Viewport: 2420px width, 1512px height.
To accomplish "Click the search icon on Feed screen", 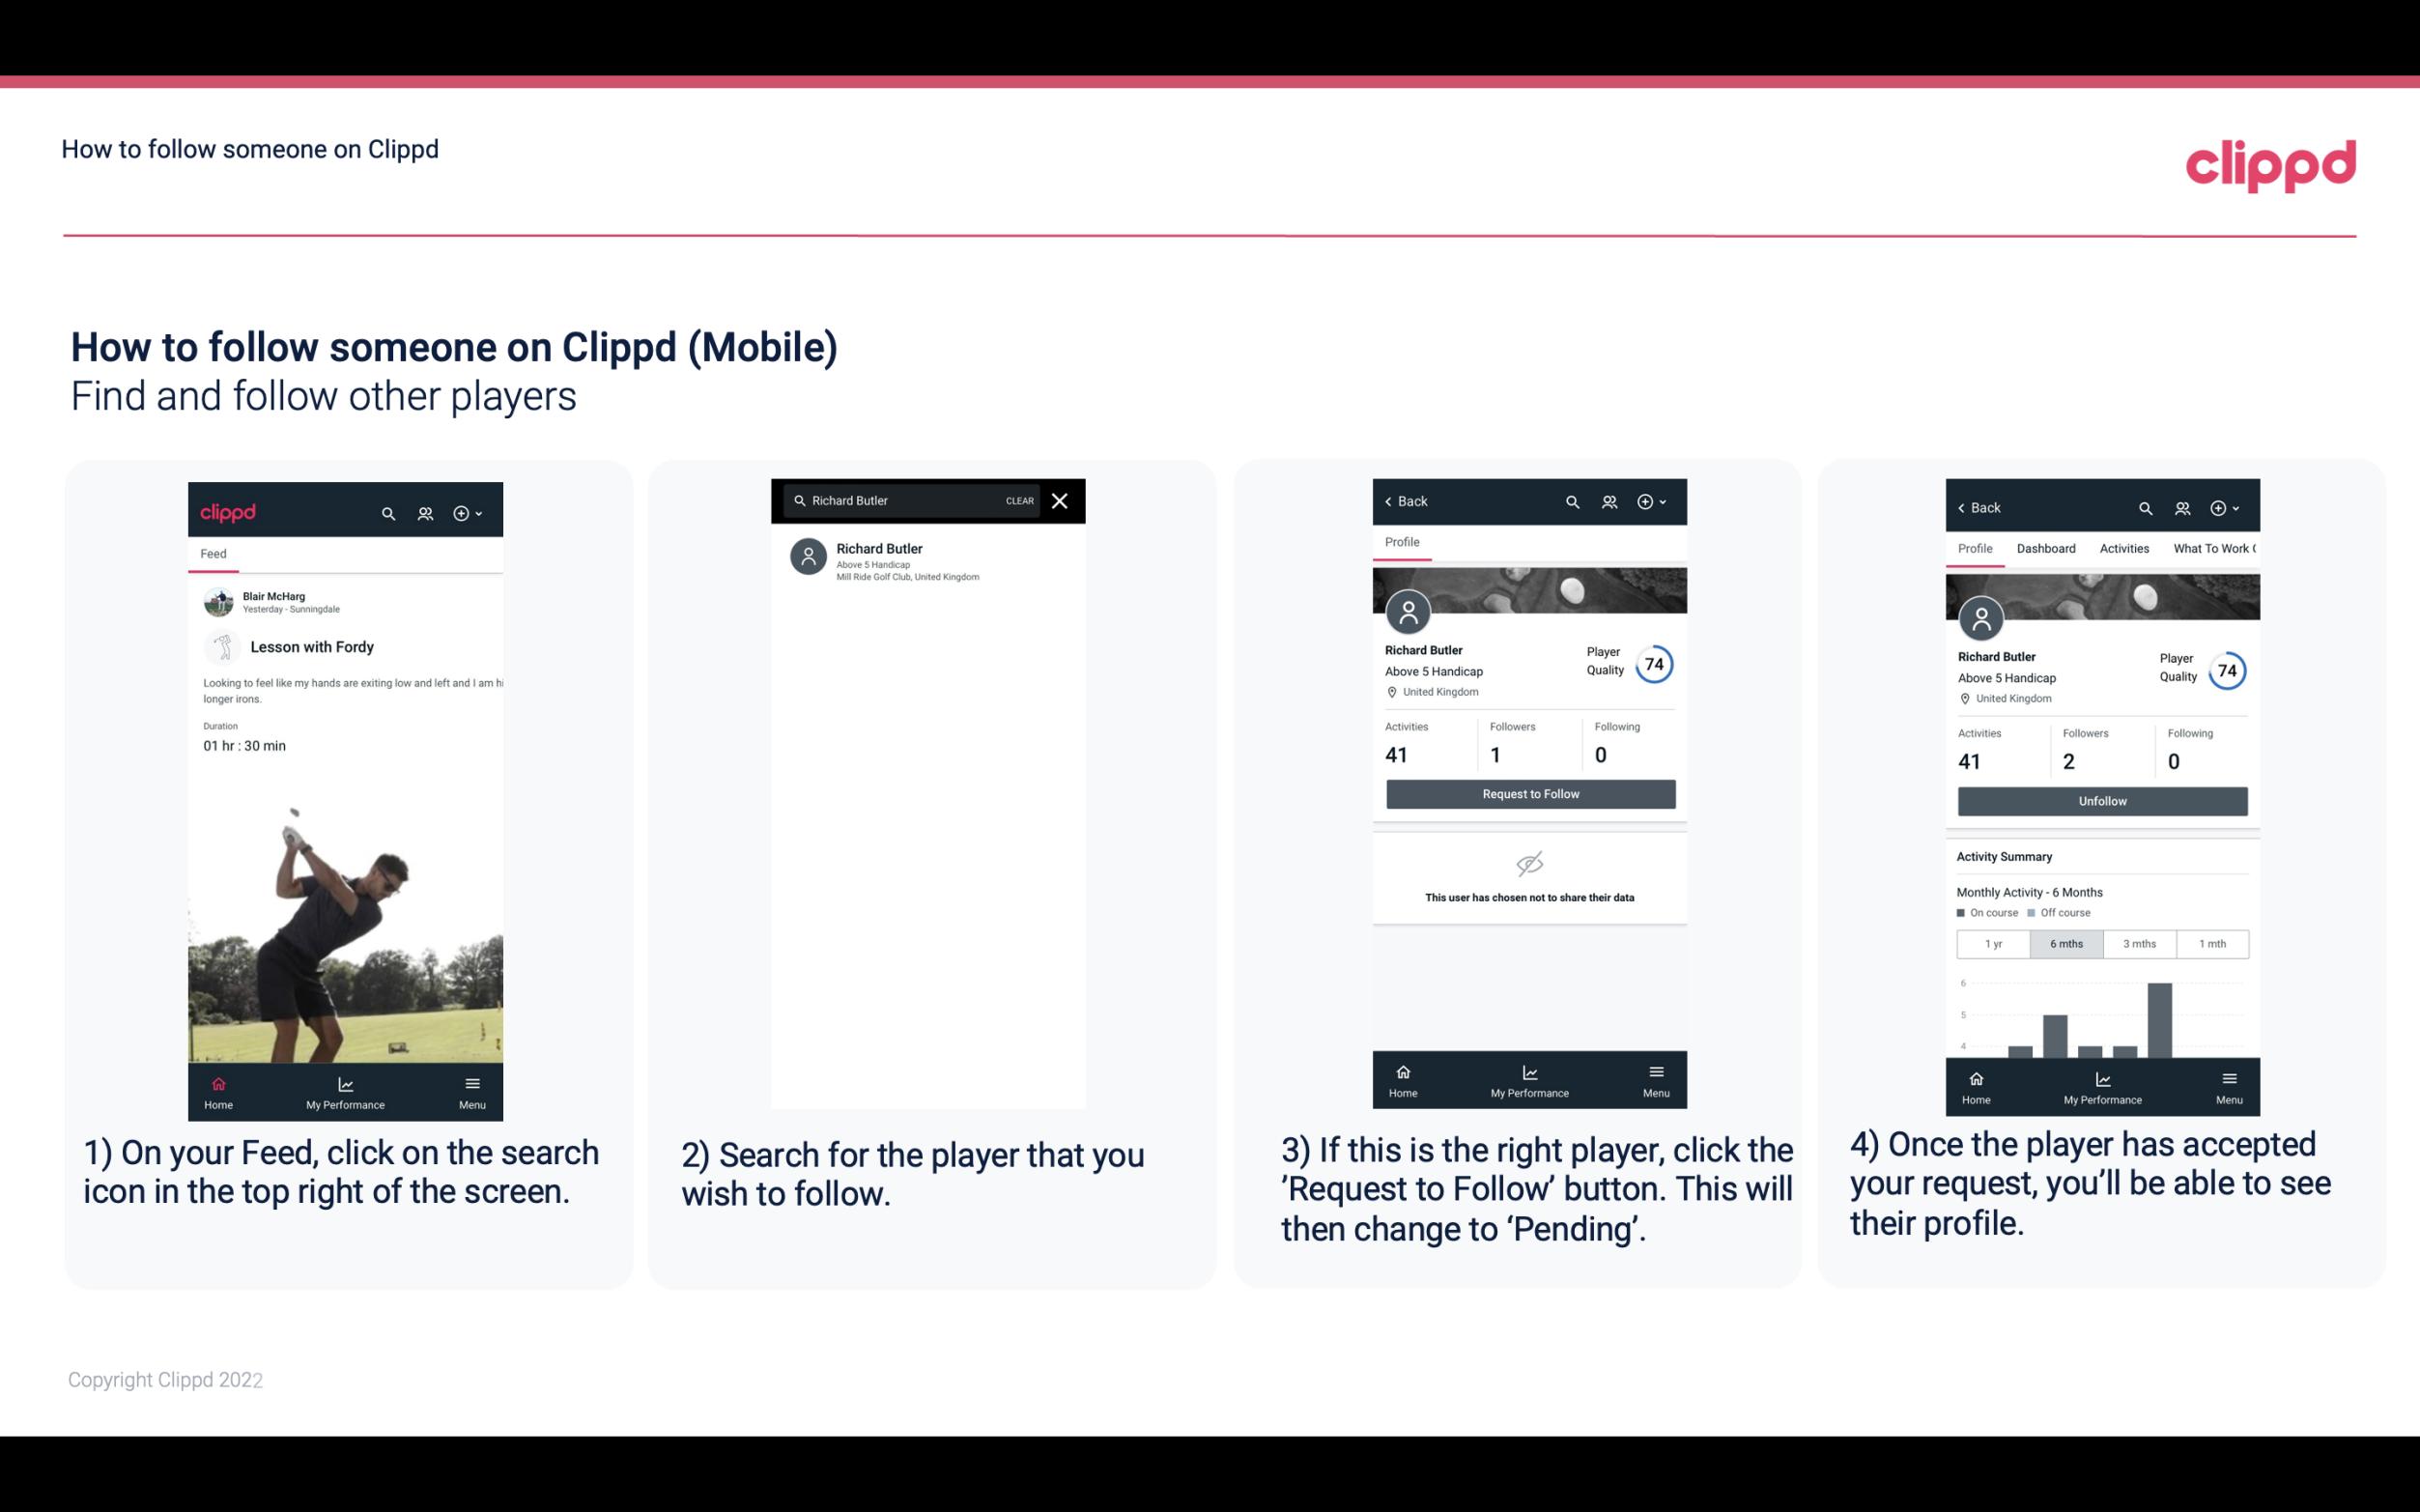I will point(384,512).
